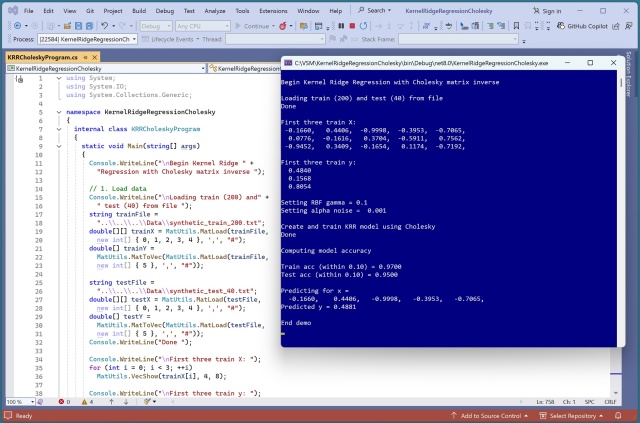This screenshot has width=640, height=423.
Task: Close the KRRCholeskyProgram.cs tab
Action: tap(95, 57)
